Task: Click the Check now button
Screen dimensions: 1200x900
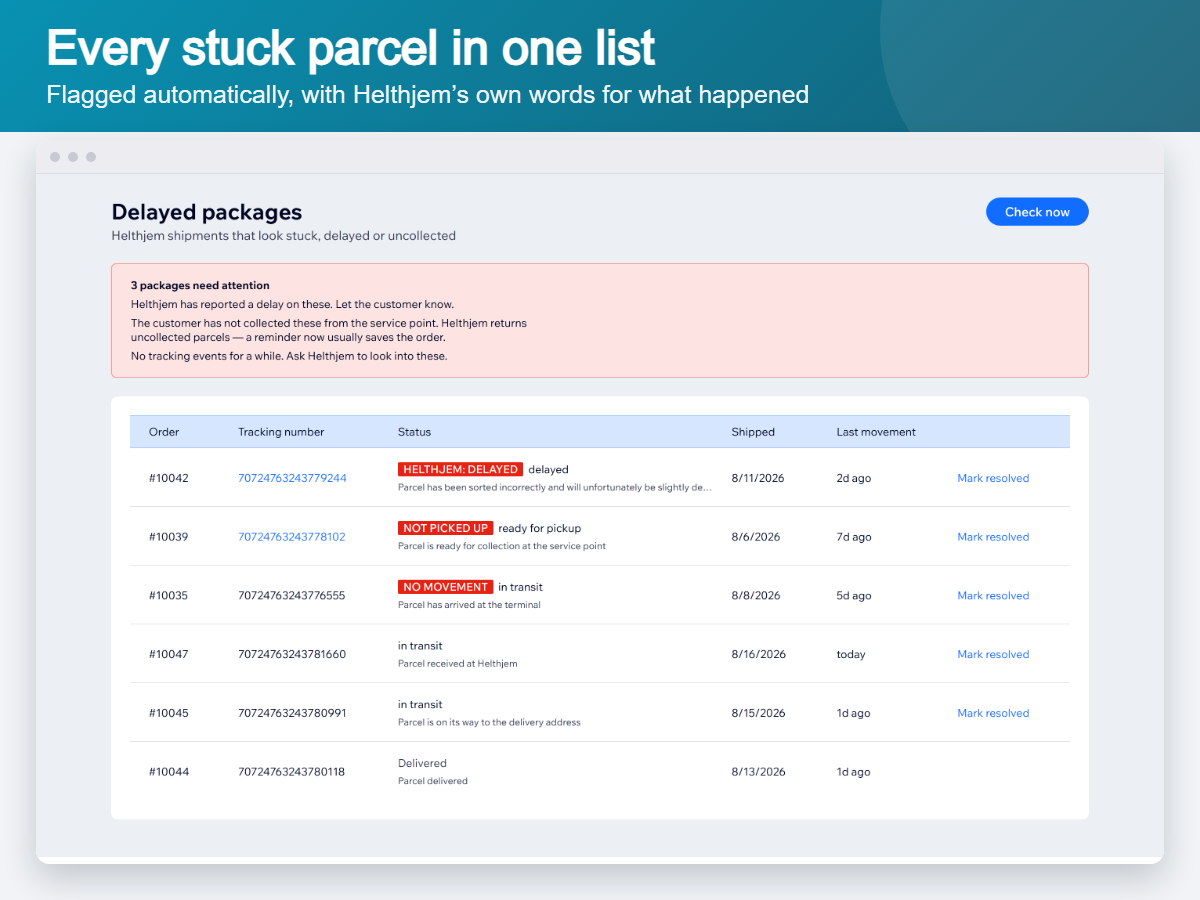Action: (x=1037, y=212)
